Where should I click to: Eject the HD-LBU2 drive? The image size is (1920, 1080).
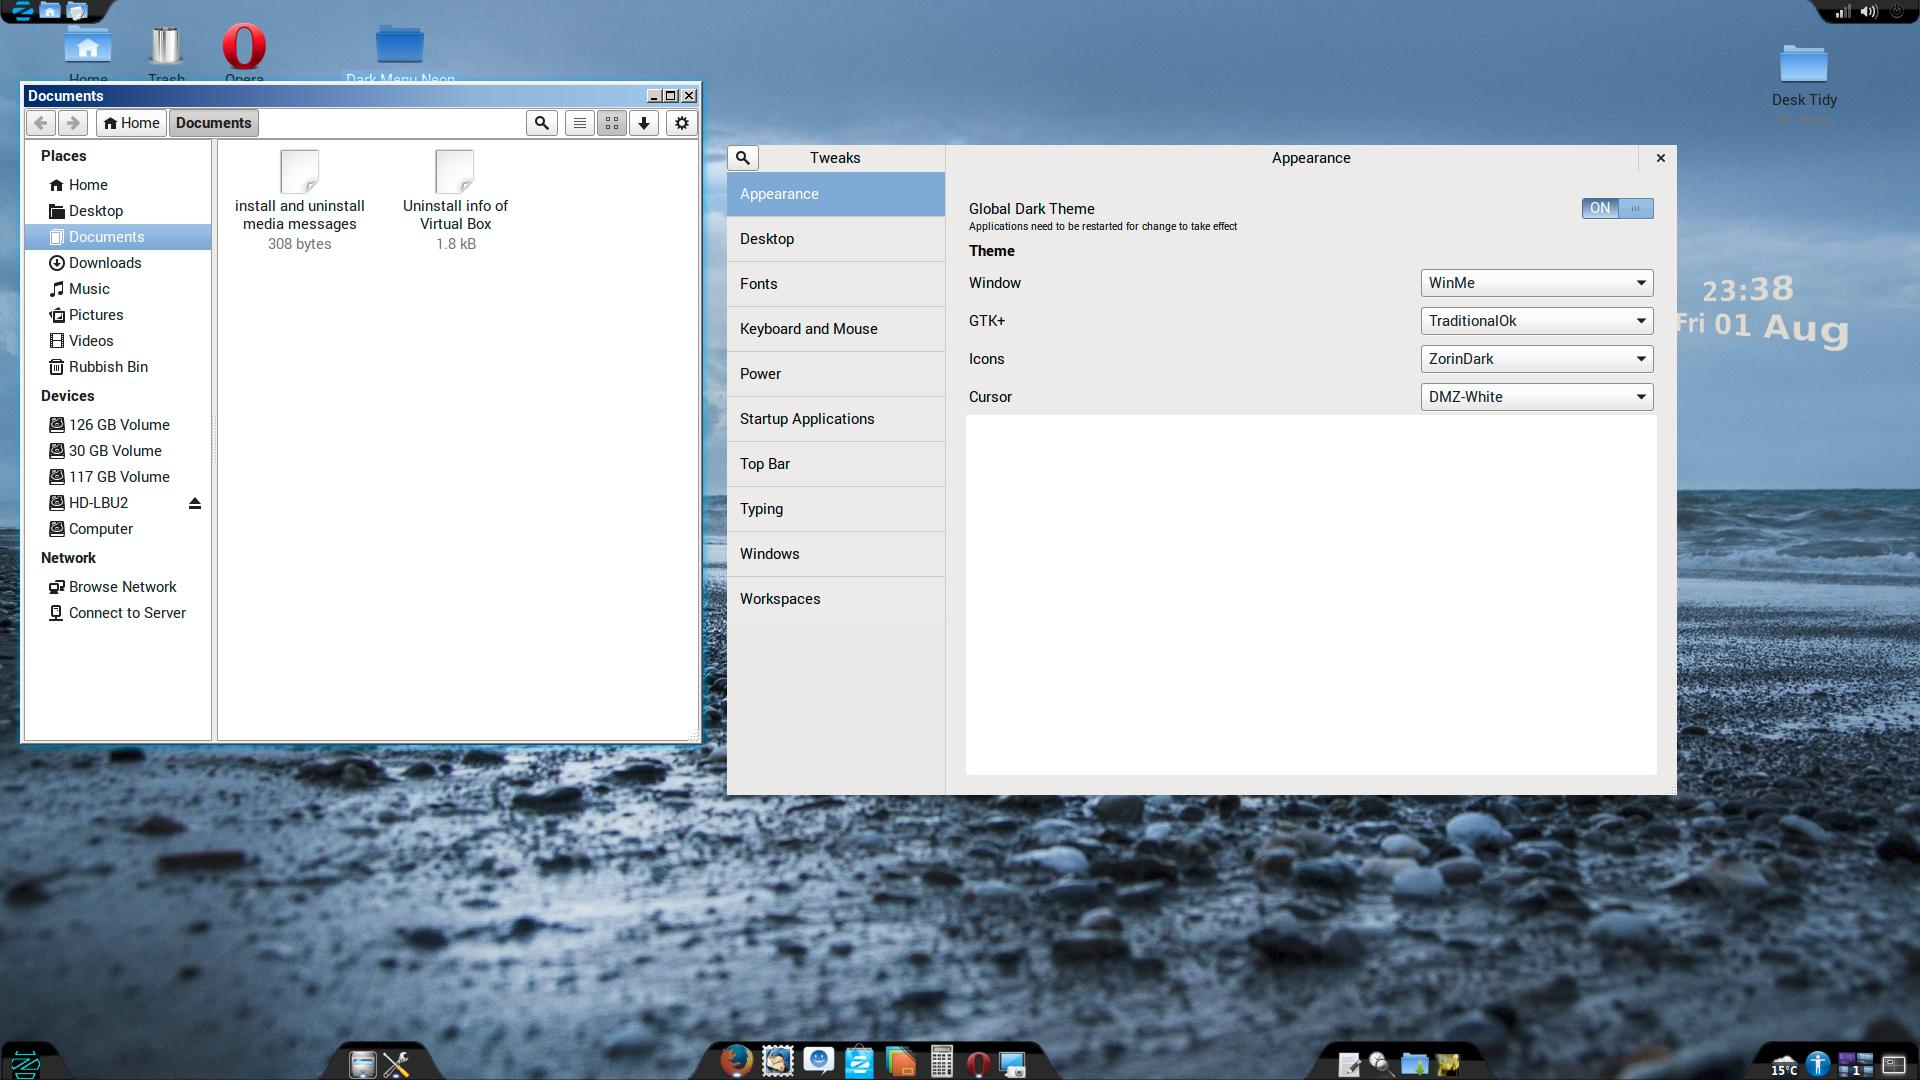(x=195, y=503)
